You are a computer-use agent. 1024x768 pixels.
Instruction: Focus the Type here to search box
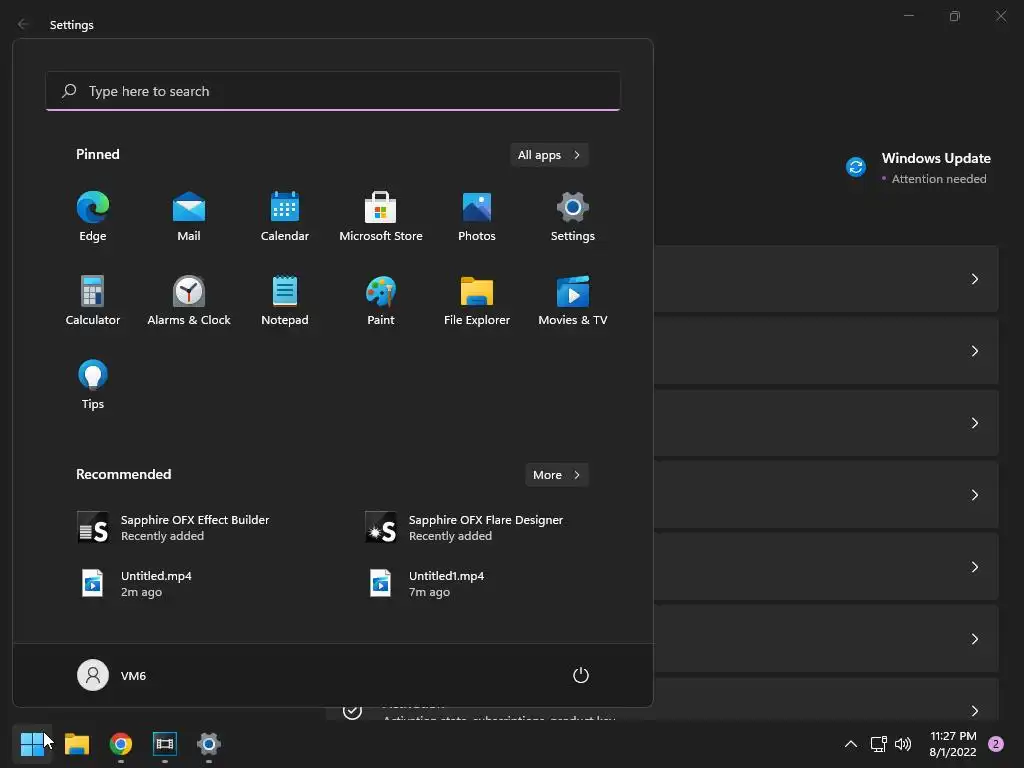click(333, 91)
